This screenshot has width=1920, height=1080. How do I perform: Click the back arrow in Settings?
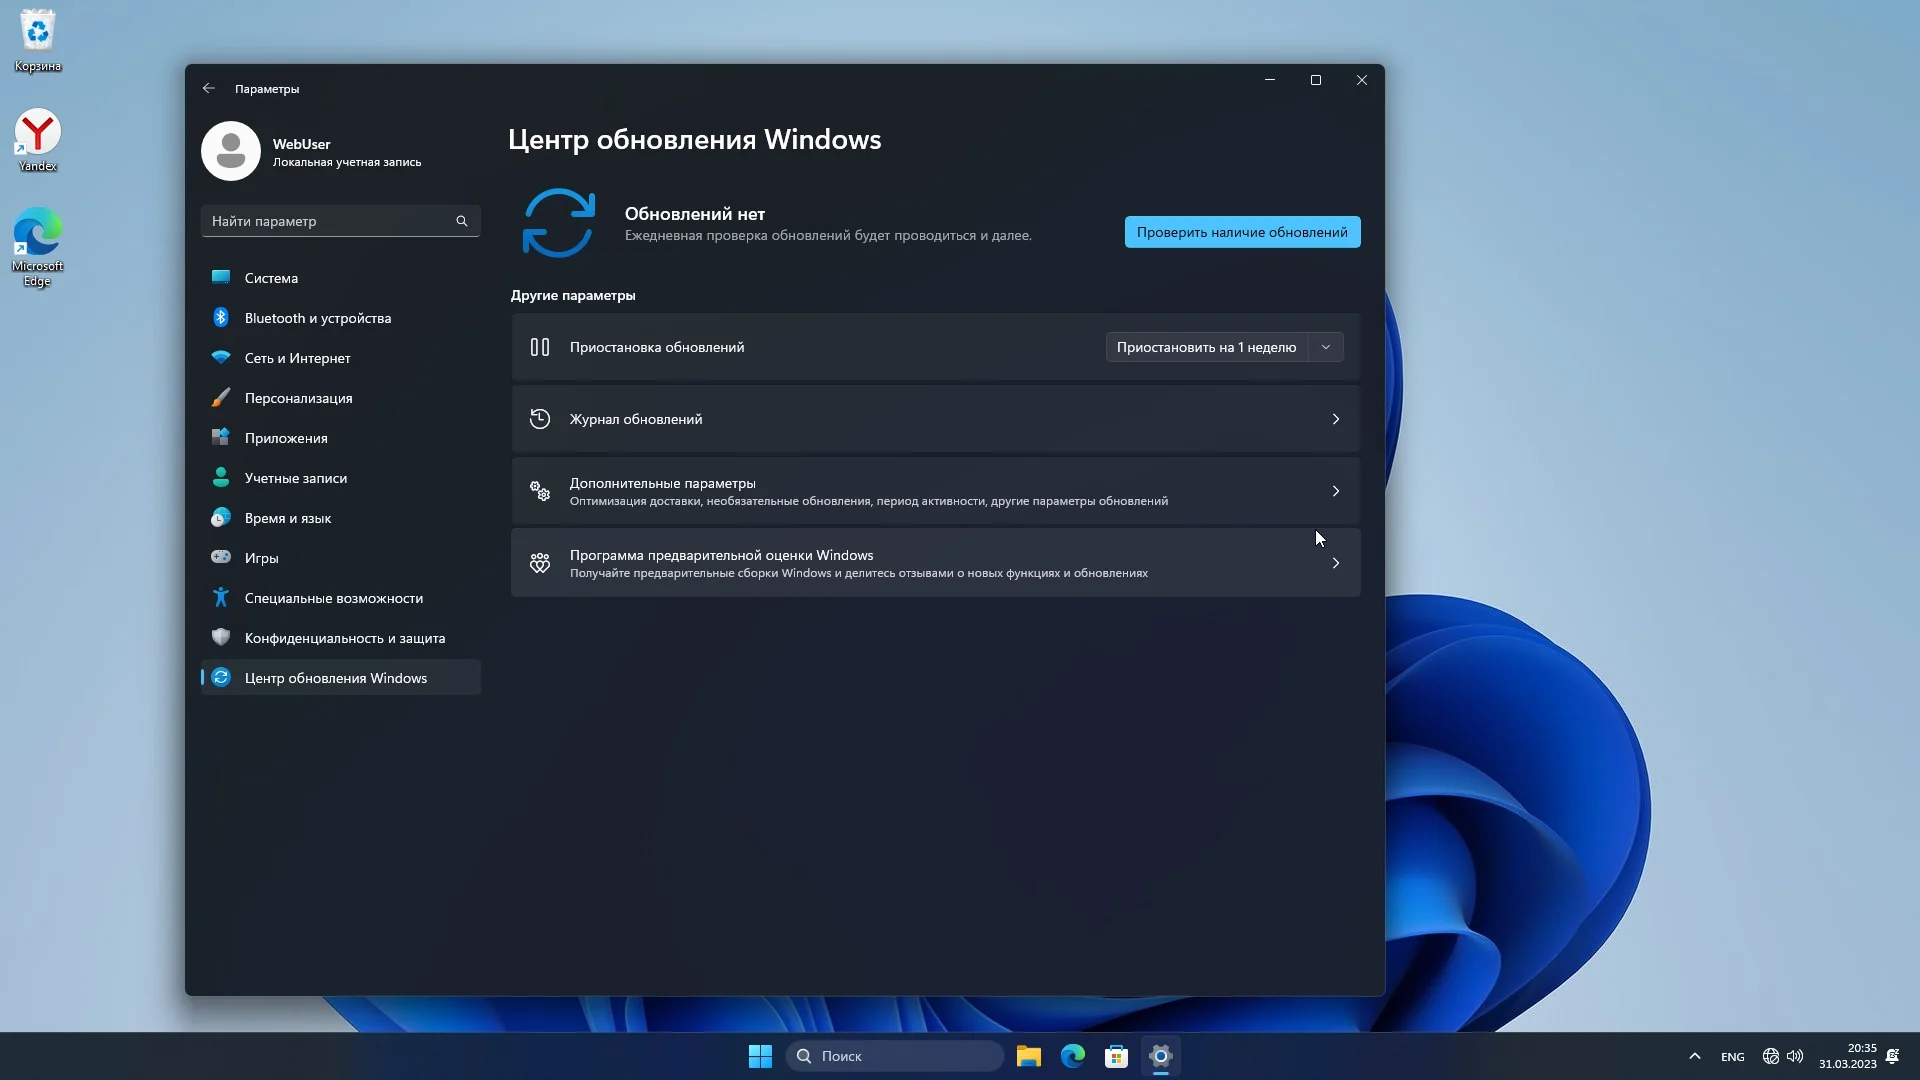click(208, 88)
